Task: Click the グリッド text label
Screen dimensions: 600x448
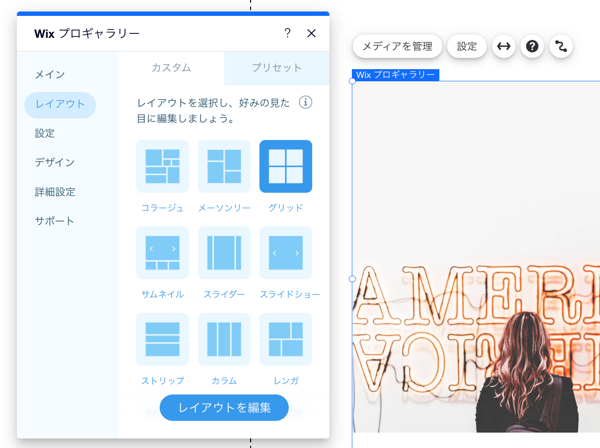Action: (x=285, y=208)
